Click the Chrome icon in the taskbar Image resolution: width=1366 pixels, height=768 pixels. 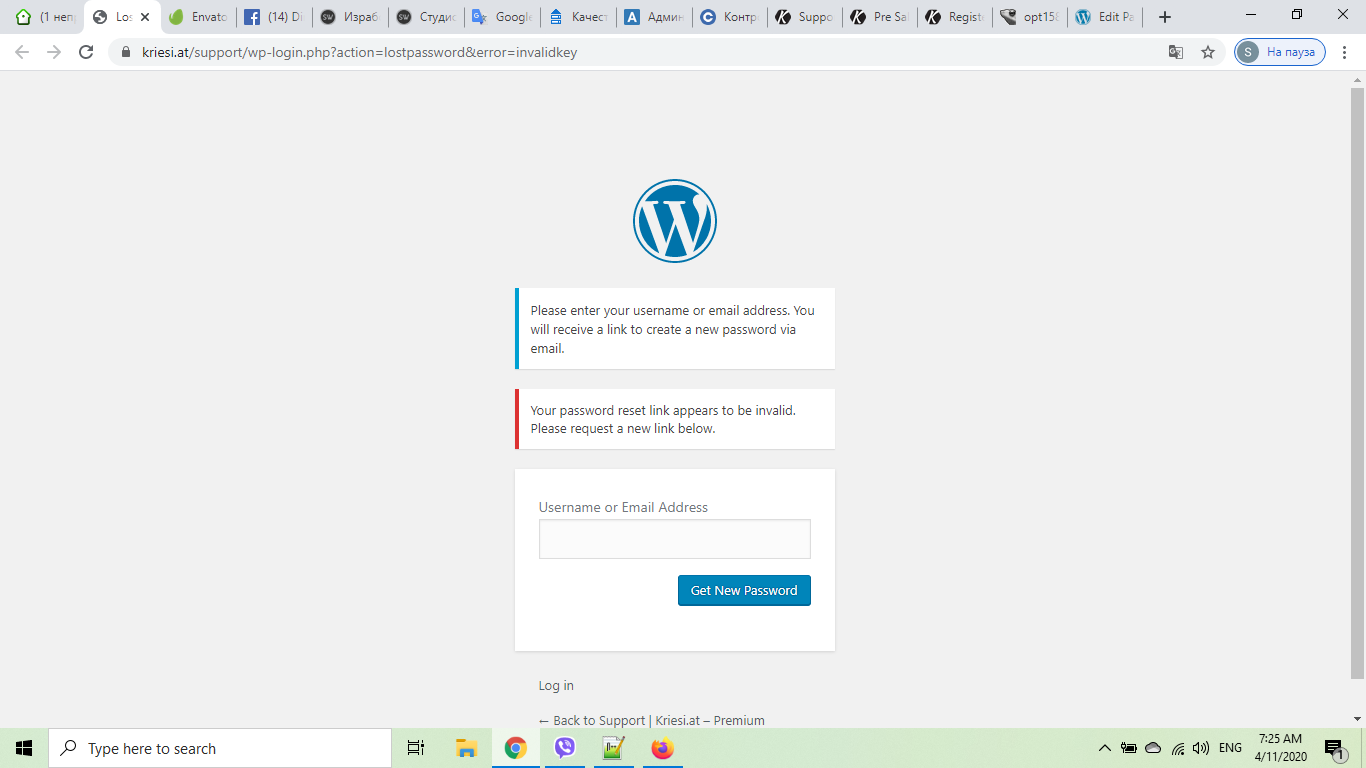tap(515, 748)
